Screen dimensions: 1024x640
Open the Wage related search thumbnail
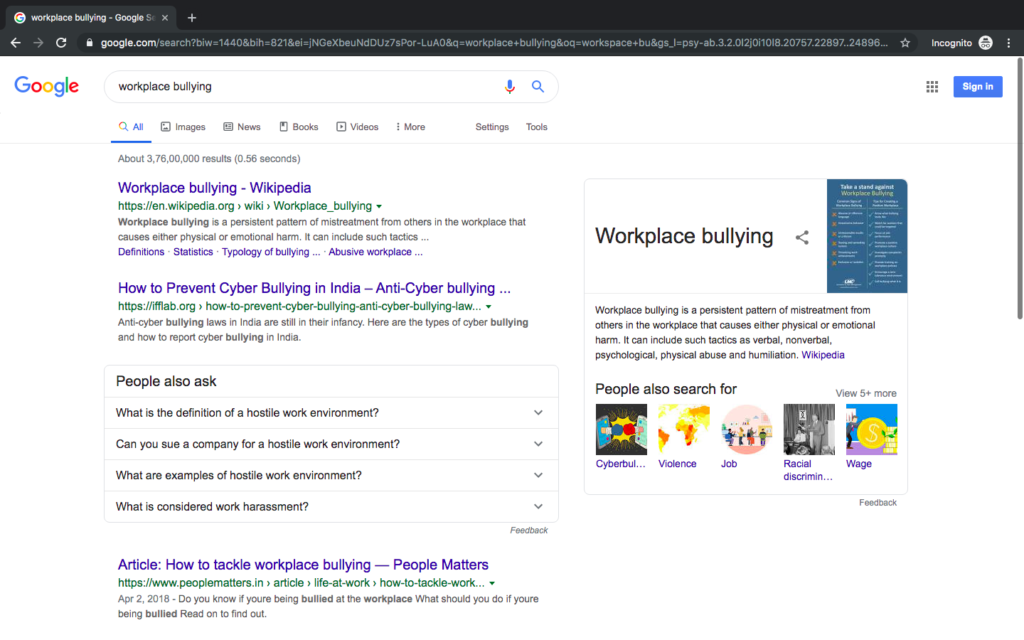(x=871, y=429)
